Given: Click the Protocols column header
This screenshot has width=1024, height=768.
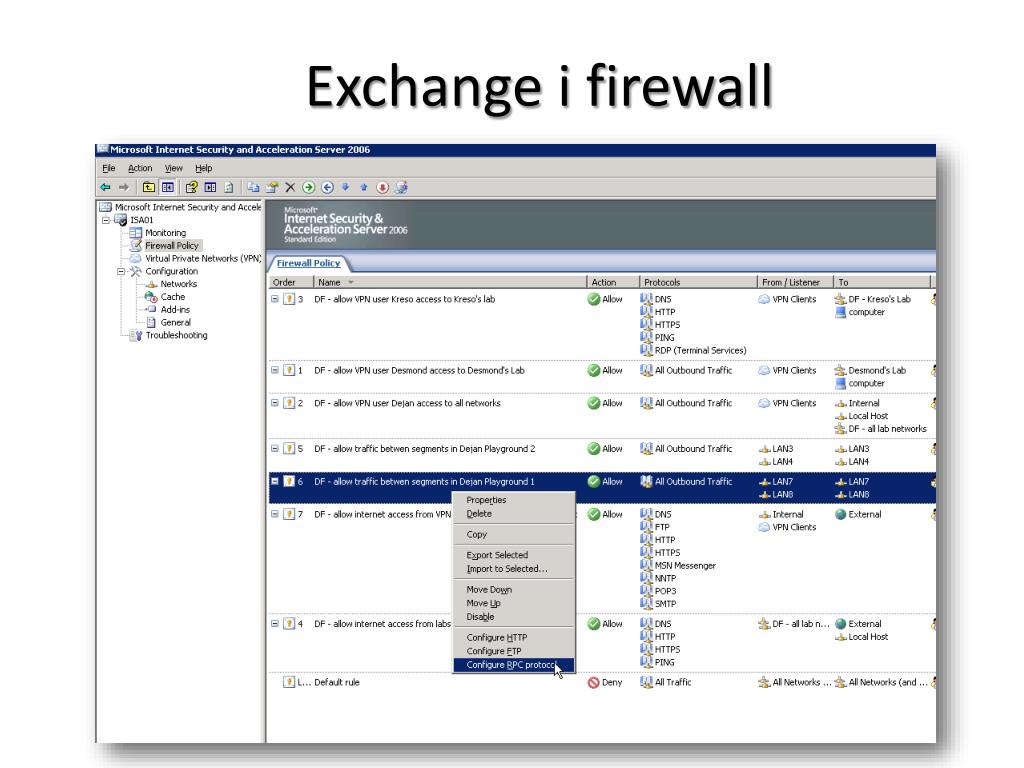Looking at the screenshot, I should [x=697, y=282].
